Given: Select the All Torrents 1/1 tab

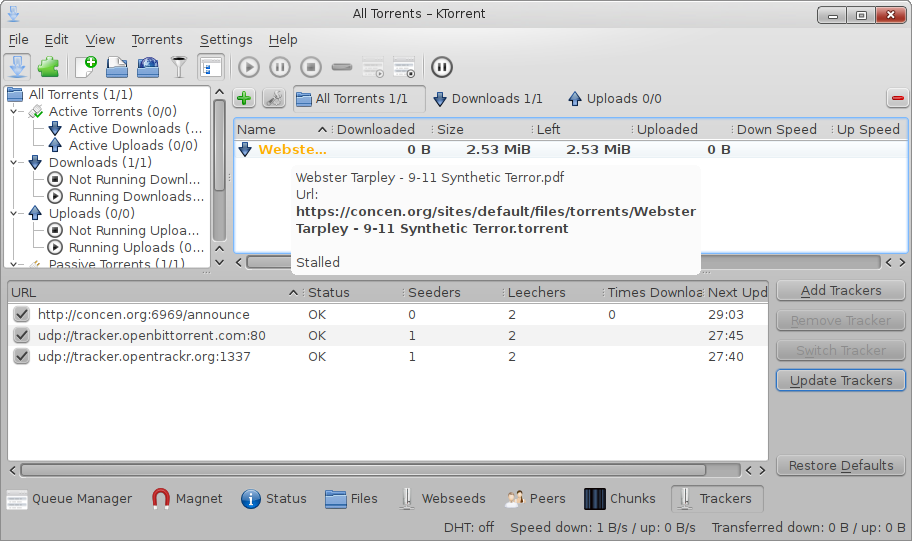Looking at the screenshot, I should click(359, 98).
